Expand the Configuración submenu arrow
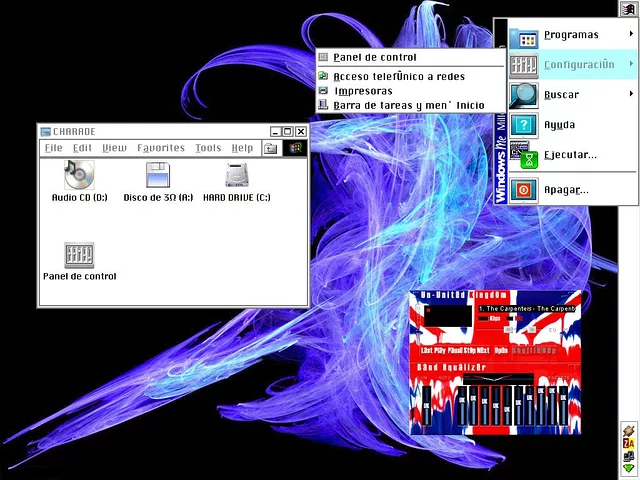 point(631,64)
